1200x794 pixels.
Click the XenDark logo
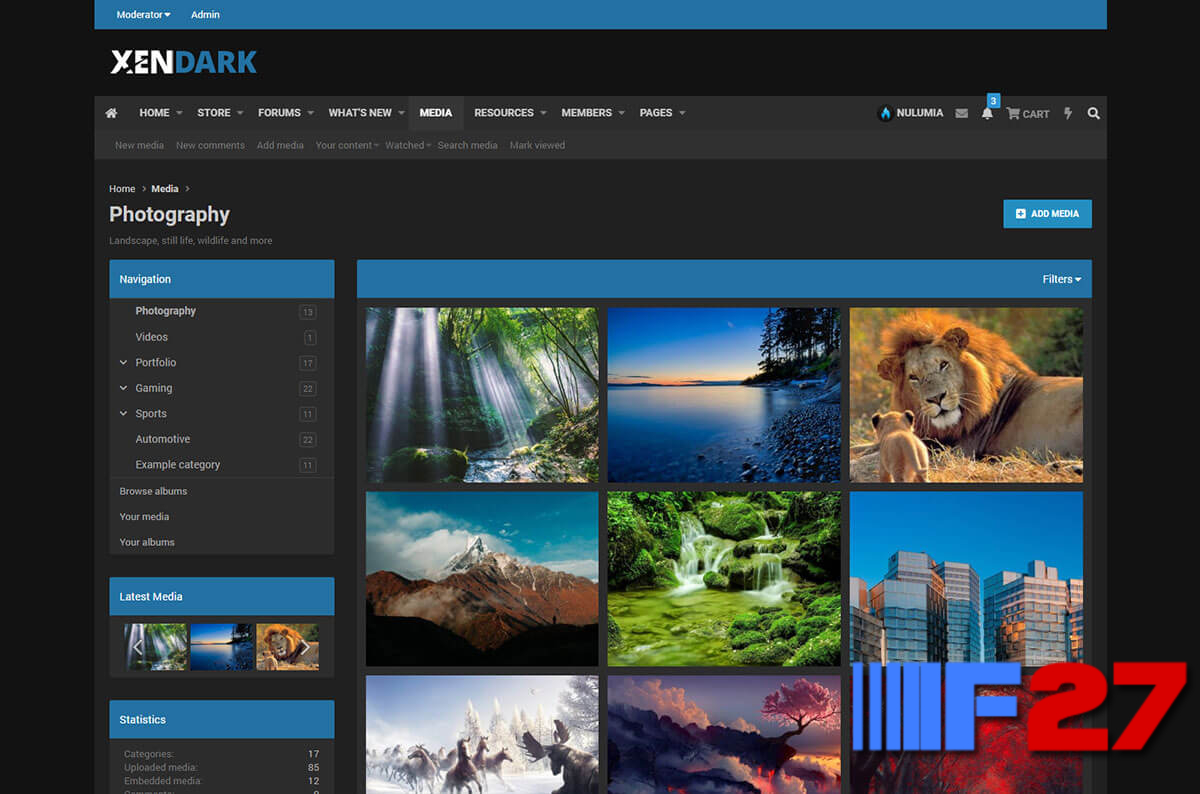coord(183,62)
